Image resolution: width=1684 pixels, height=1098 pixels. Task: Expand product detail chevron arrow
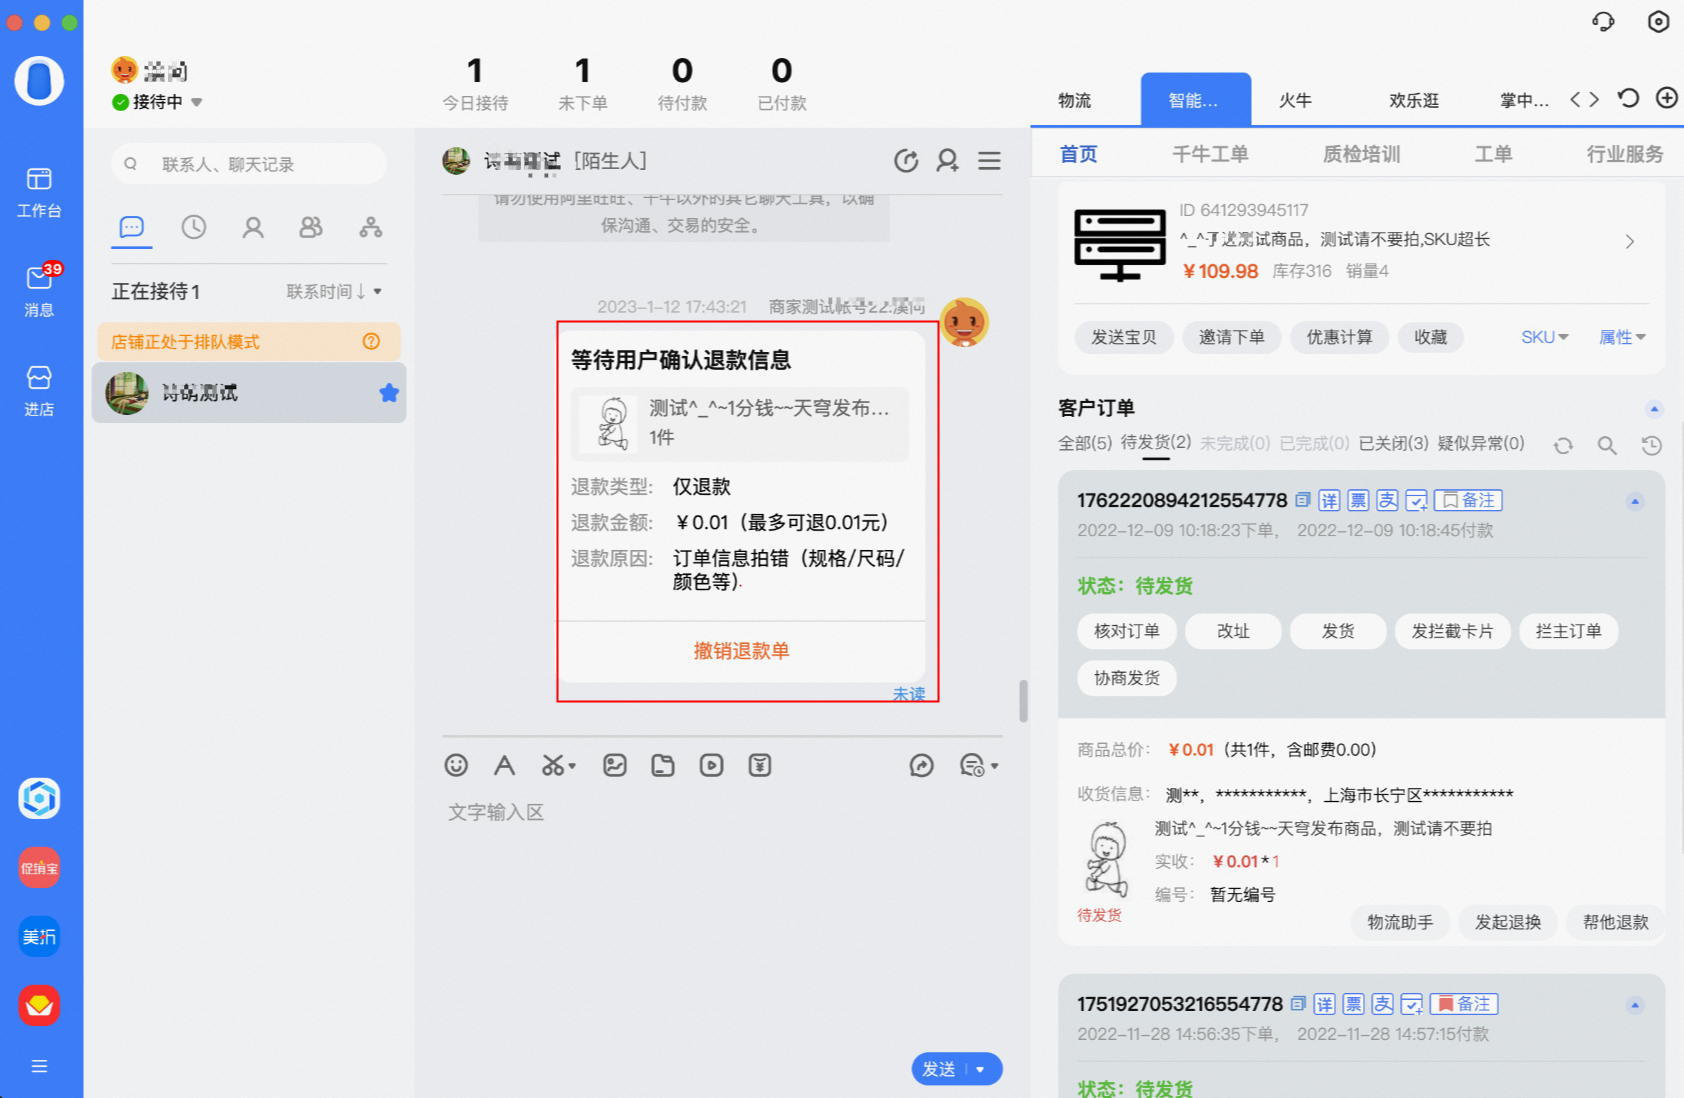[1630, 241]
